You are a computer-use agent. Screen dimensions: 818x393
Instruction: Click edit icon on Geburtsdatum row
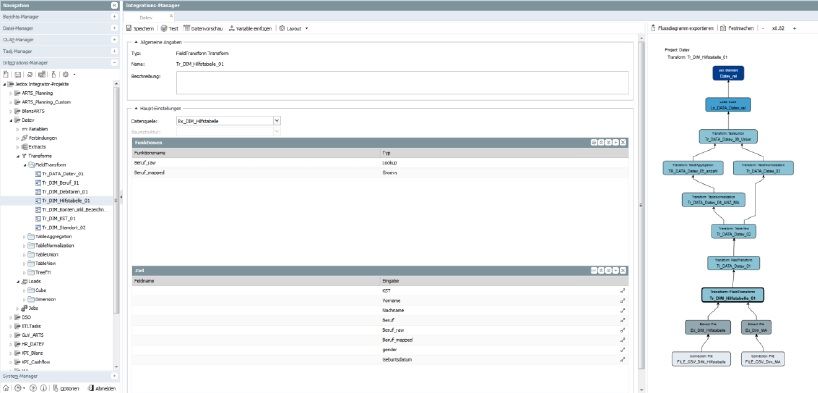pyautogui.click(x=622, y=360)
